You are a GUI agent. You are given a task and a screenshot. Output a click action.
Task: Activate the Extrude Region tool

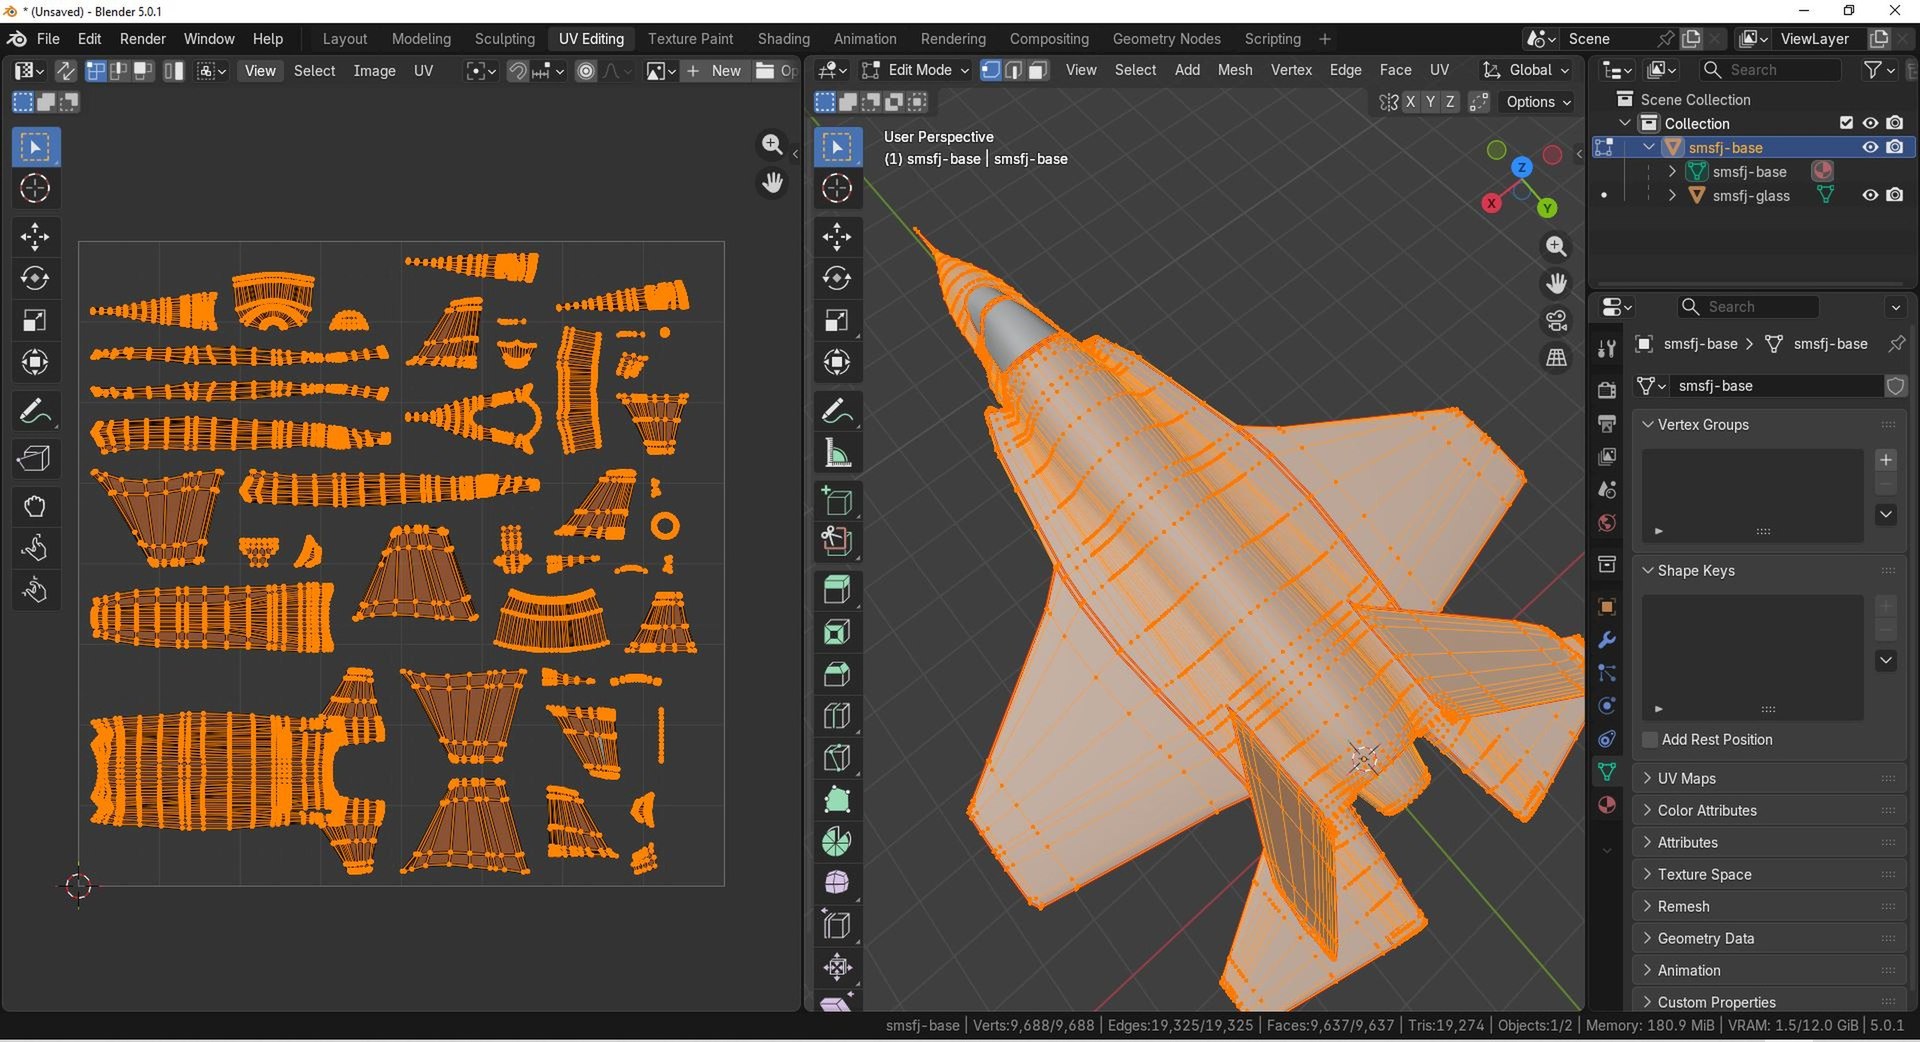pyautogui.click(x=837, y=590)
